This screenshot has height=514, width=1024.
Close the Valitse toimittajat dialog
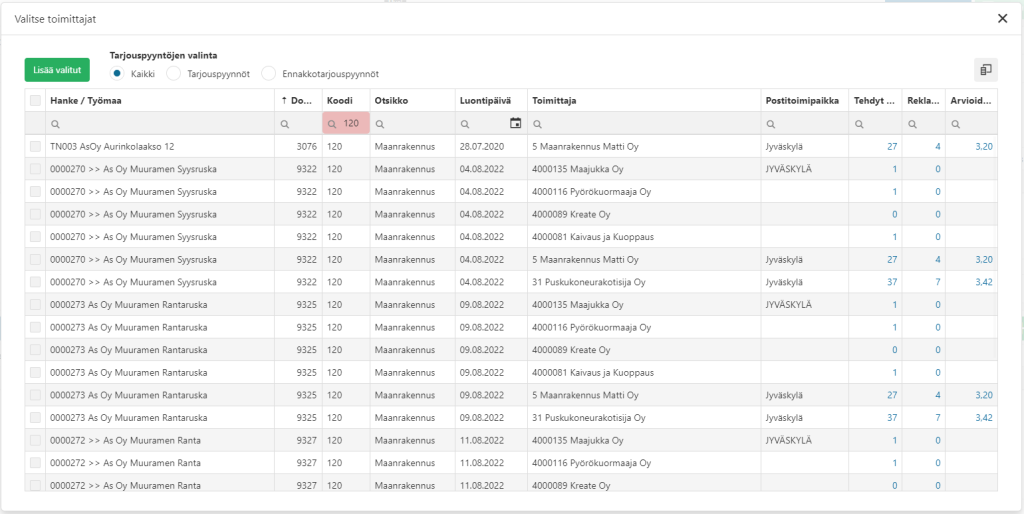1002,19
